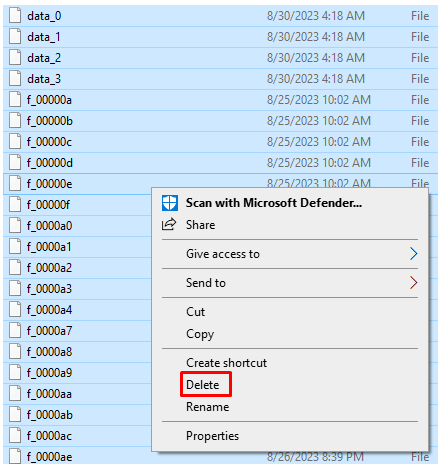Click the file icon beside f_0000ac
The width and height of the screenshot is (438, 464).
(x=15, y=436)
